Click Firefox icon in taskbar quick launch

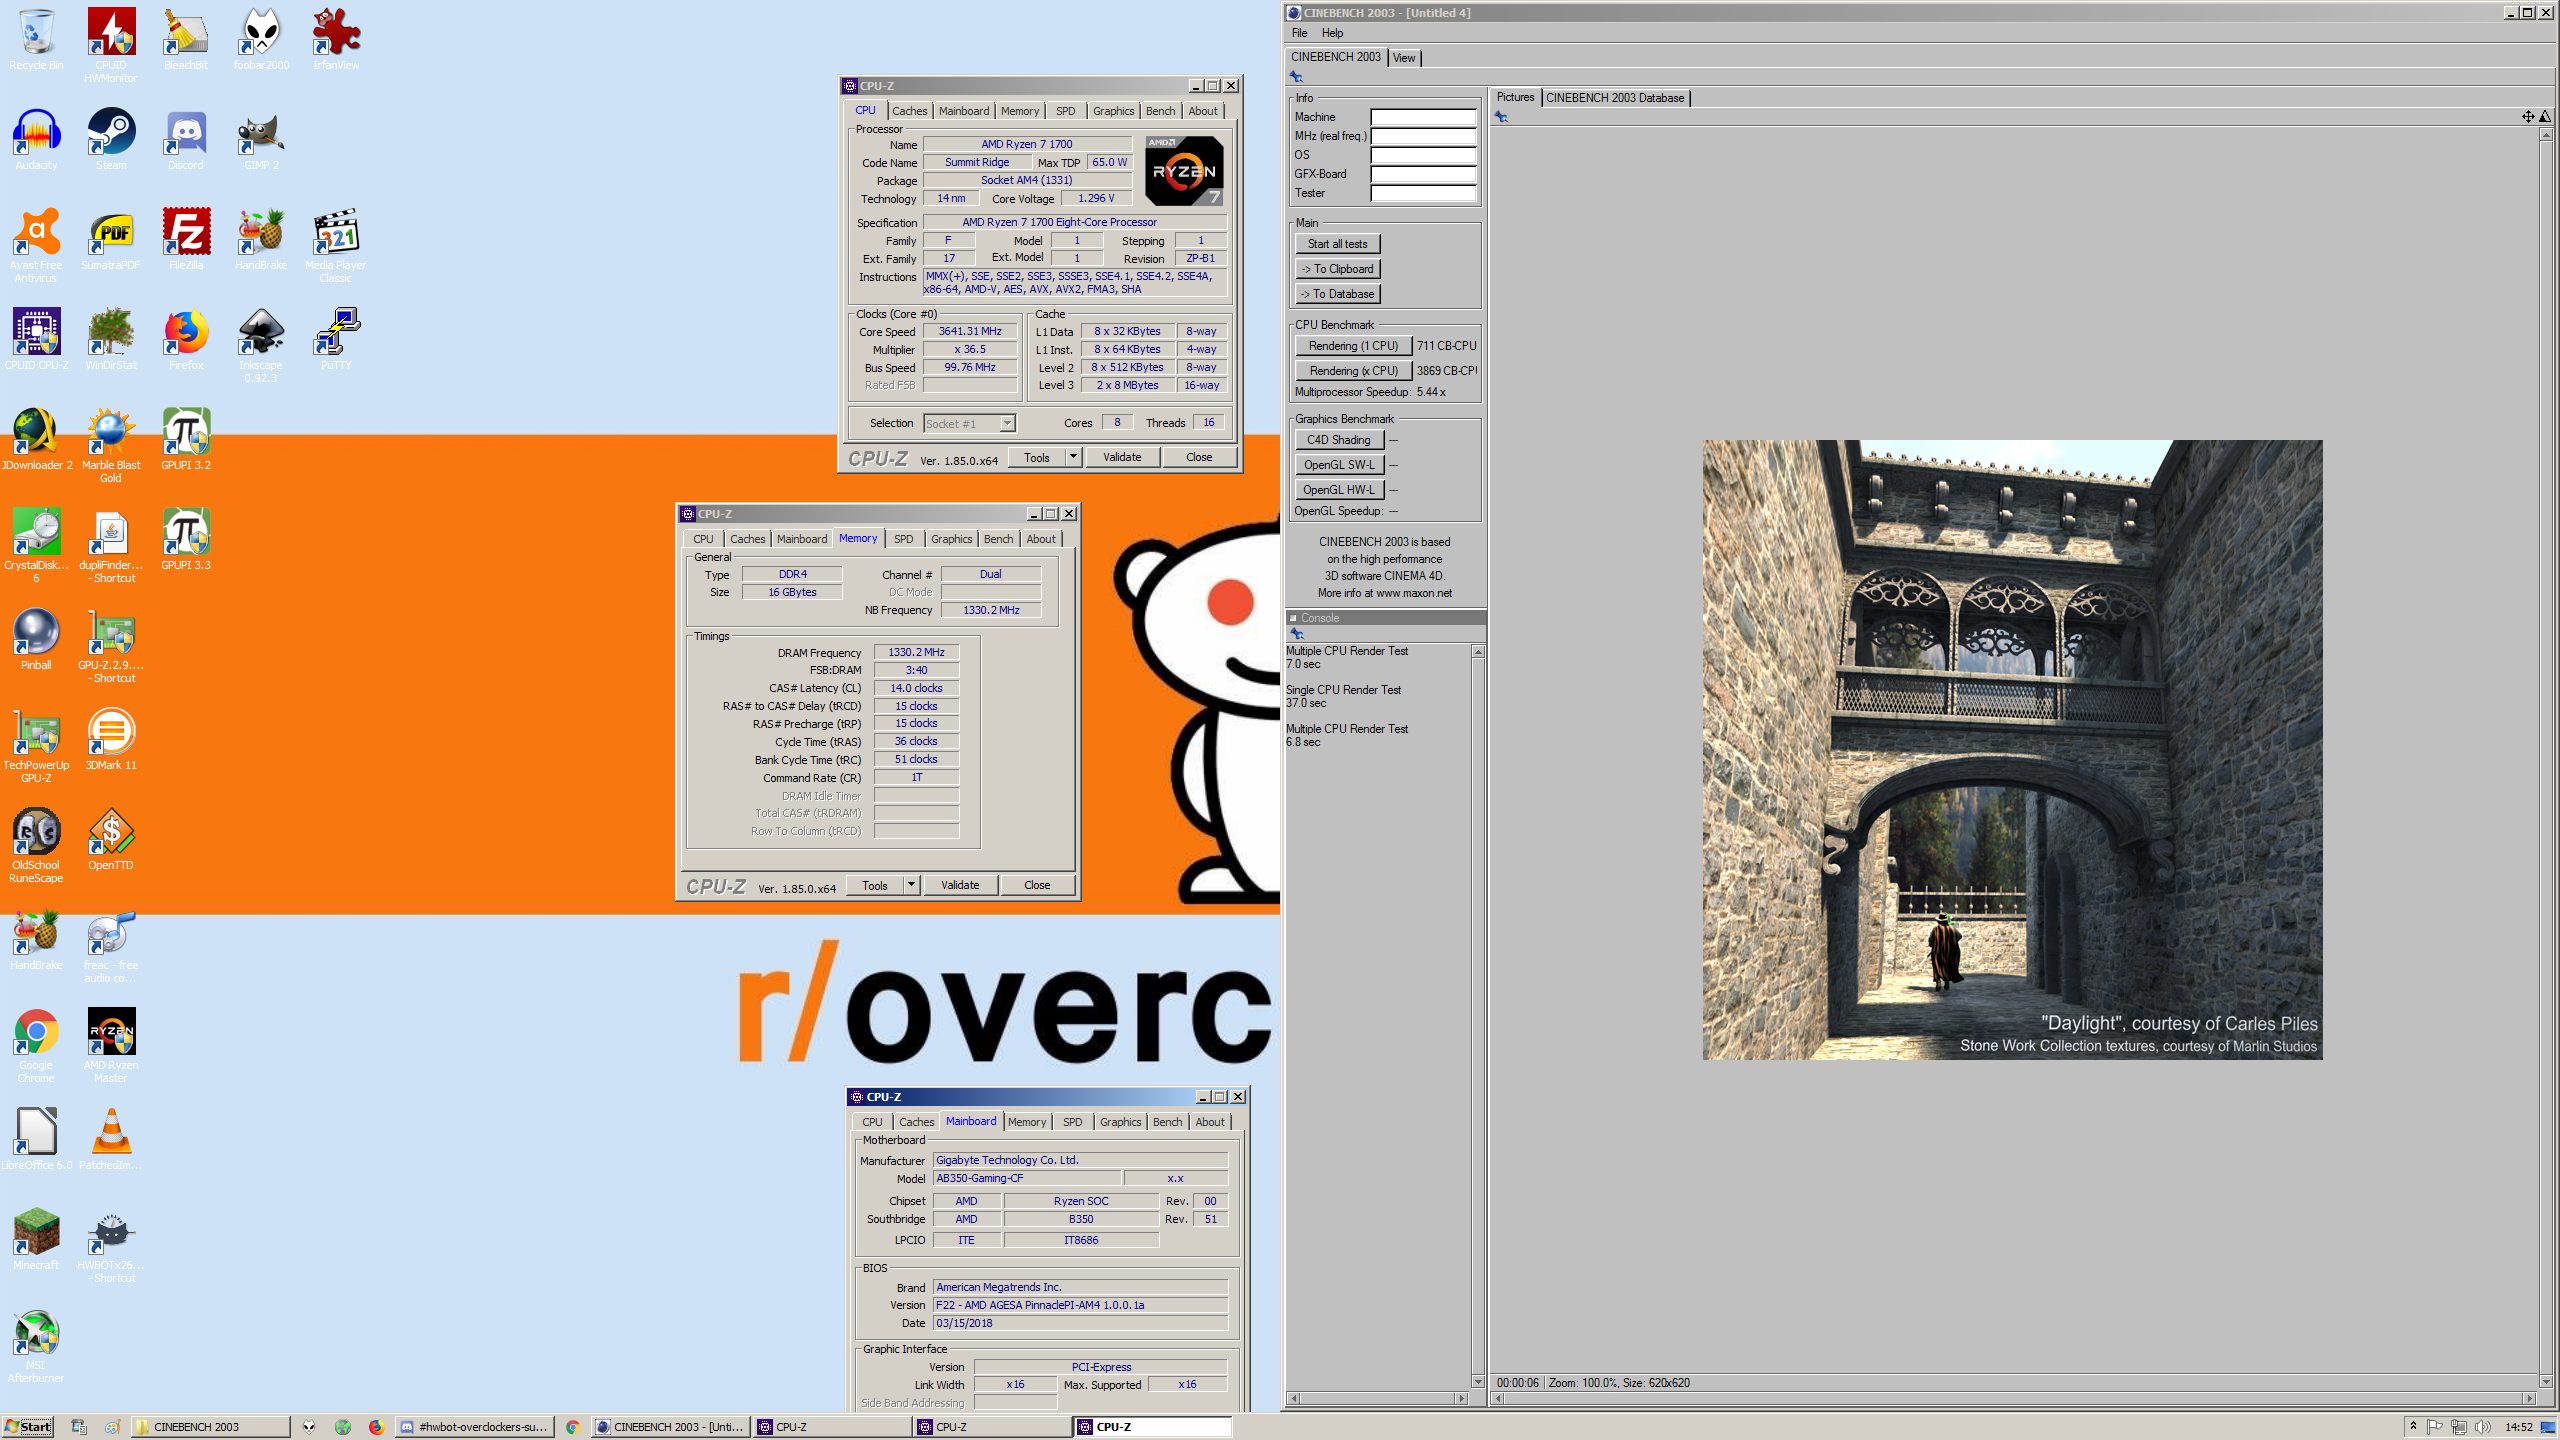click(376, 1427)
